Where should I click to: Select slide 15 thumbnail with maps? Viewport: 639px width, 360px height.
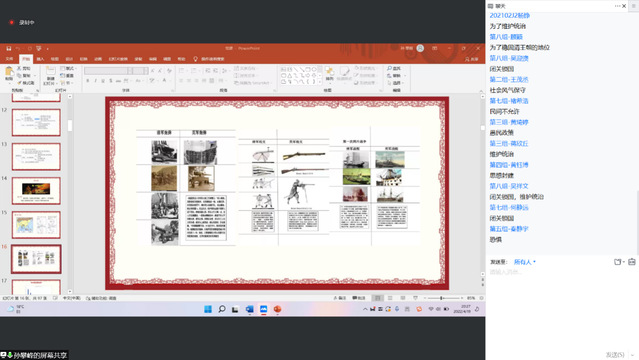36,225
